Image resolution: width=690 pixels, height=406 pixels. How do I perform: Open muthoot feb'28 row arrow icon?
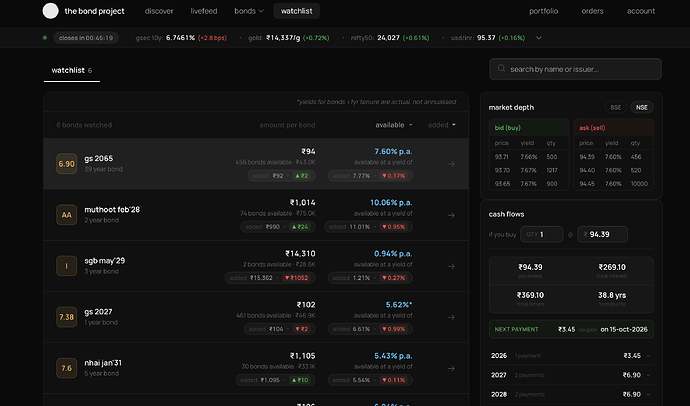pyautogui.click(x=451, y=215)
